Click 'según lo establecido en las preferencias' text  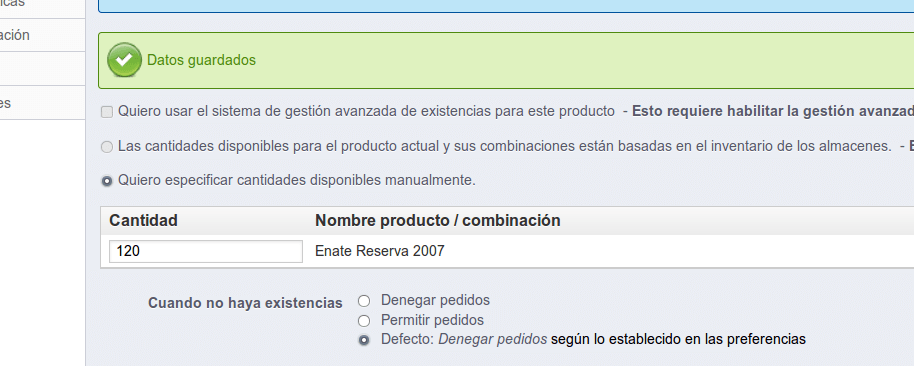point(679,339)
